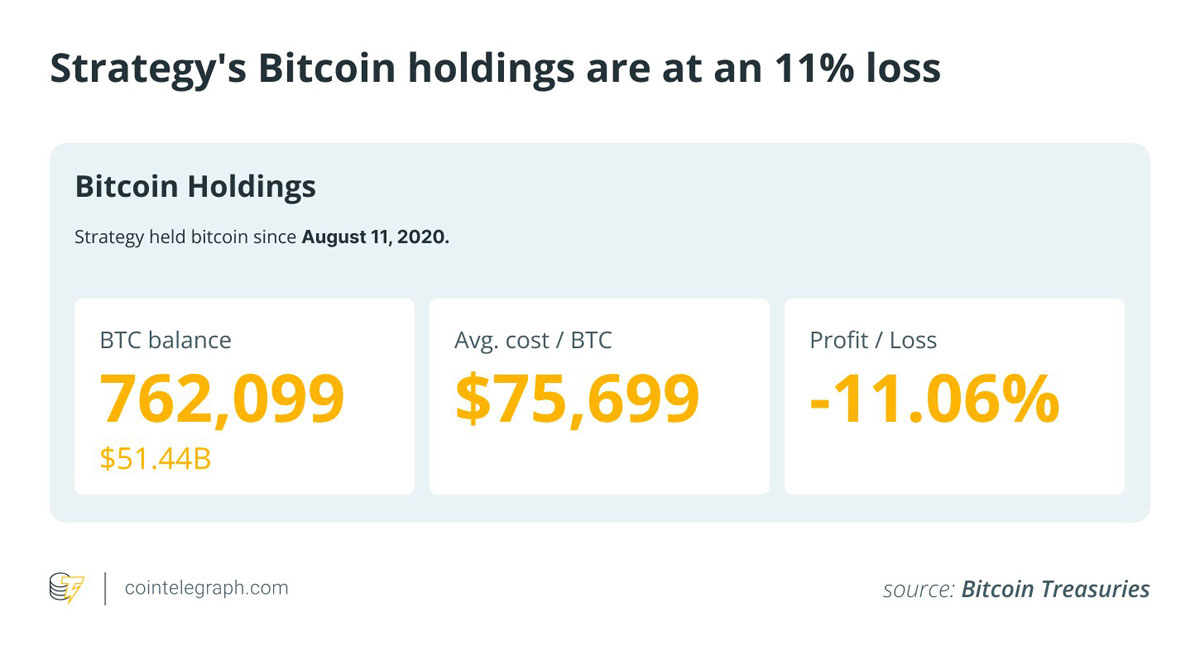Click the Bitcoin Treasuries source name
Image resolution: width=1200 pixels, height=655 pixels.
click(1055, 589)
